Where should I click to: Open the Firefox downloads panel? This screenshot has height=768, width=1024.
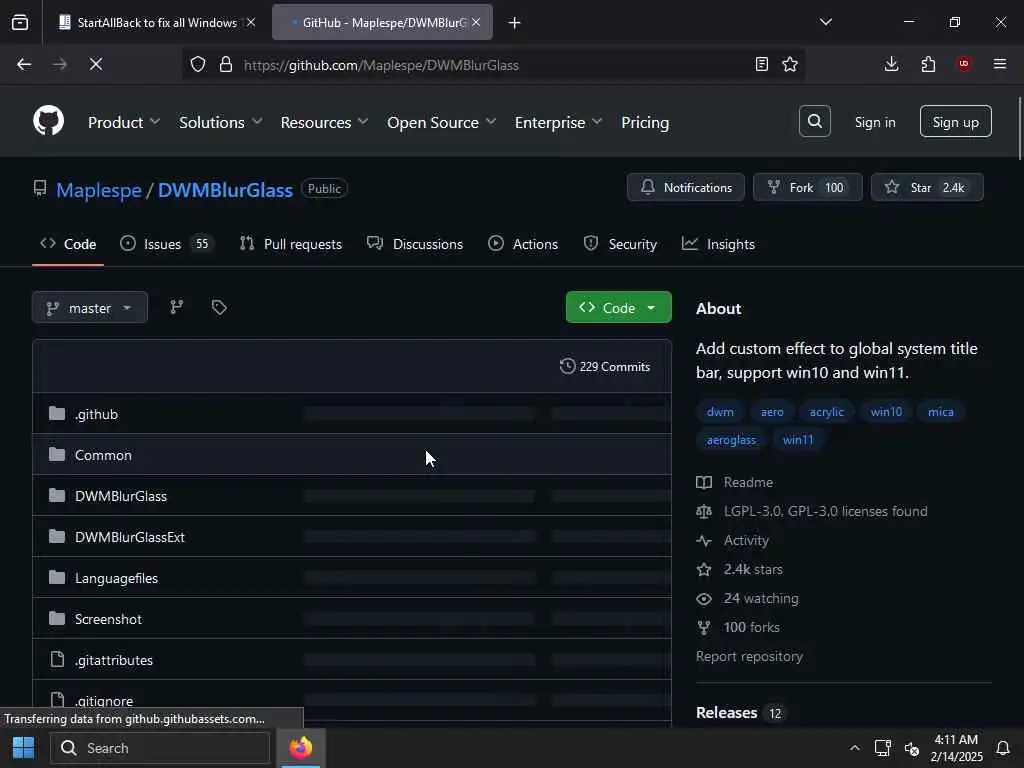891,64
